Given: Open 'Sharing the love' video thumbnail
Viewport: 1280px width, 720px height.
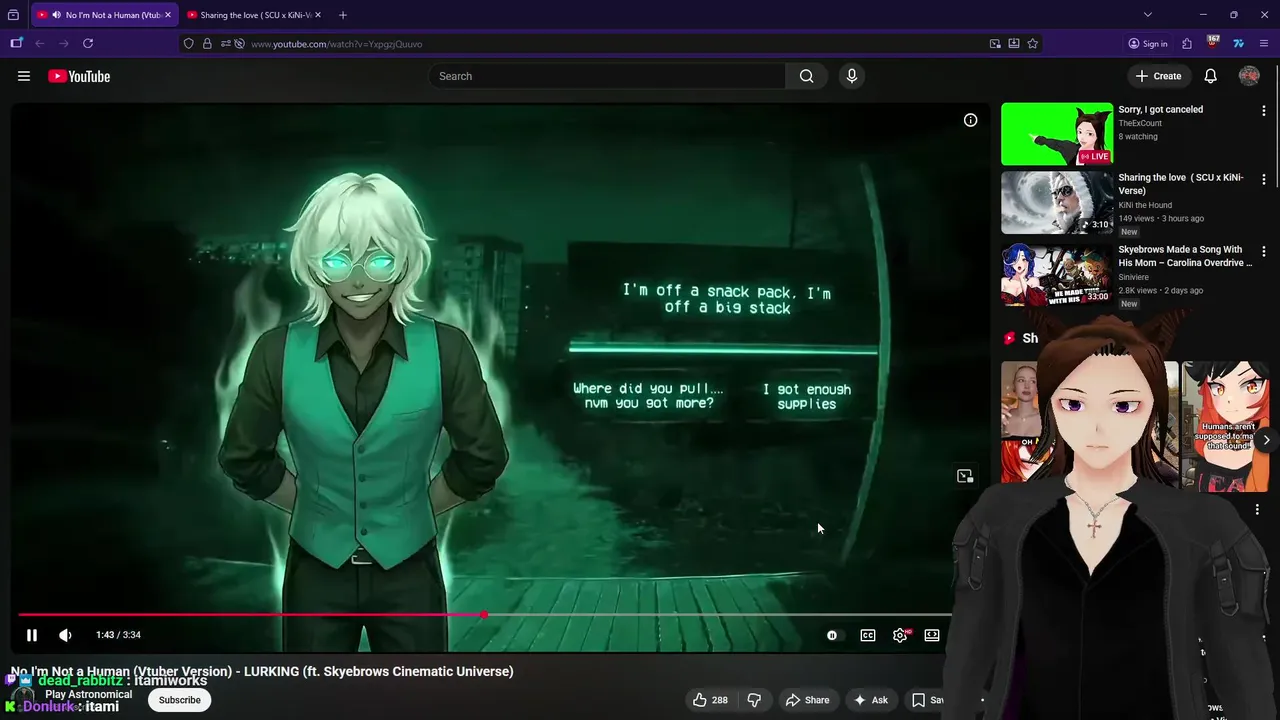Looking at the screenshot, I should click(1057, 202).
